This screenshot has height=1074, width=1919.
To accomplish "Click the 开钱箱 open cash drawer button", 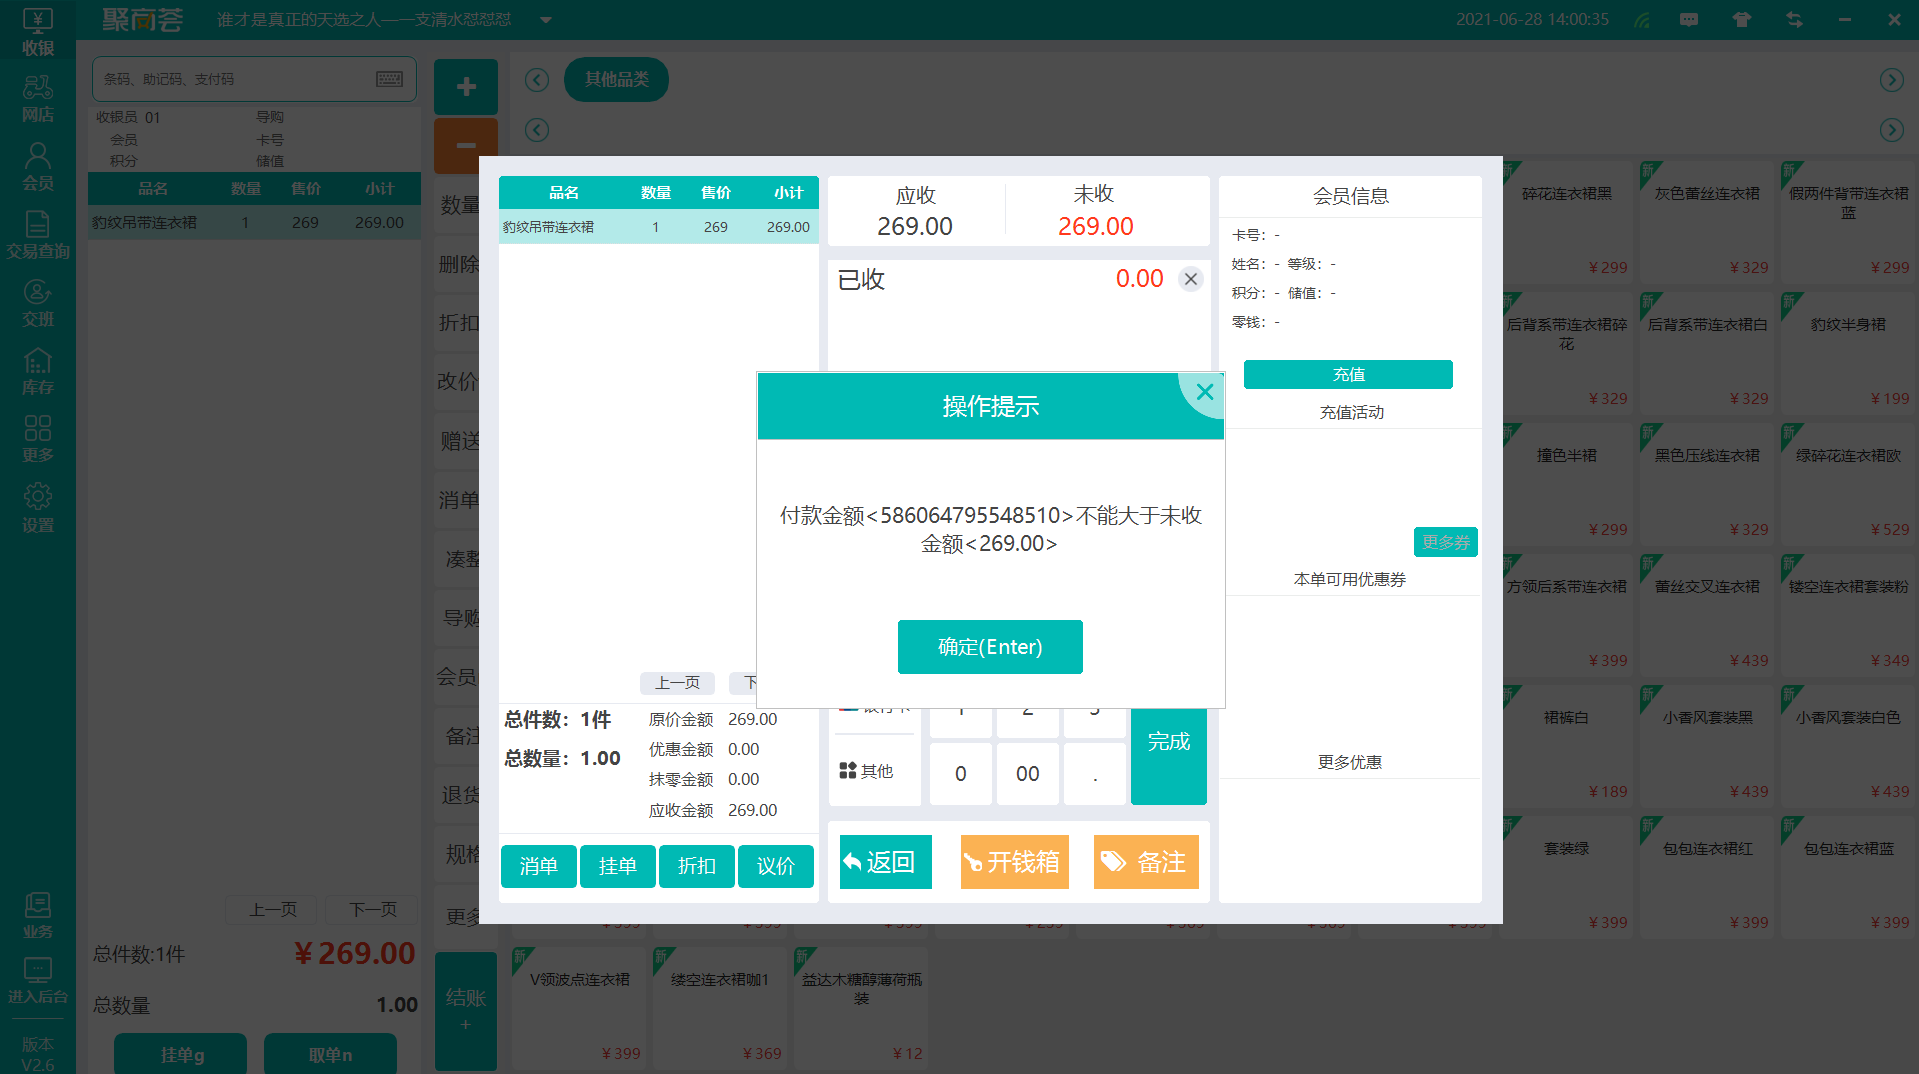I will click(1014, 862).
